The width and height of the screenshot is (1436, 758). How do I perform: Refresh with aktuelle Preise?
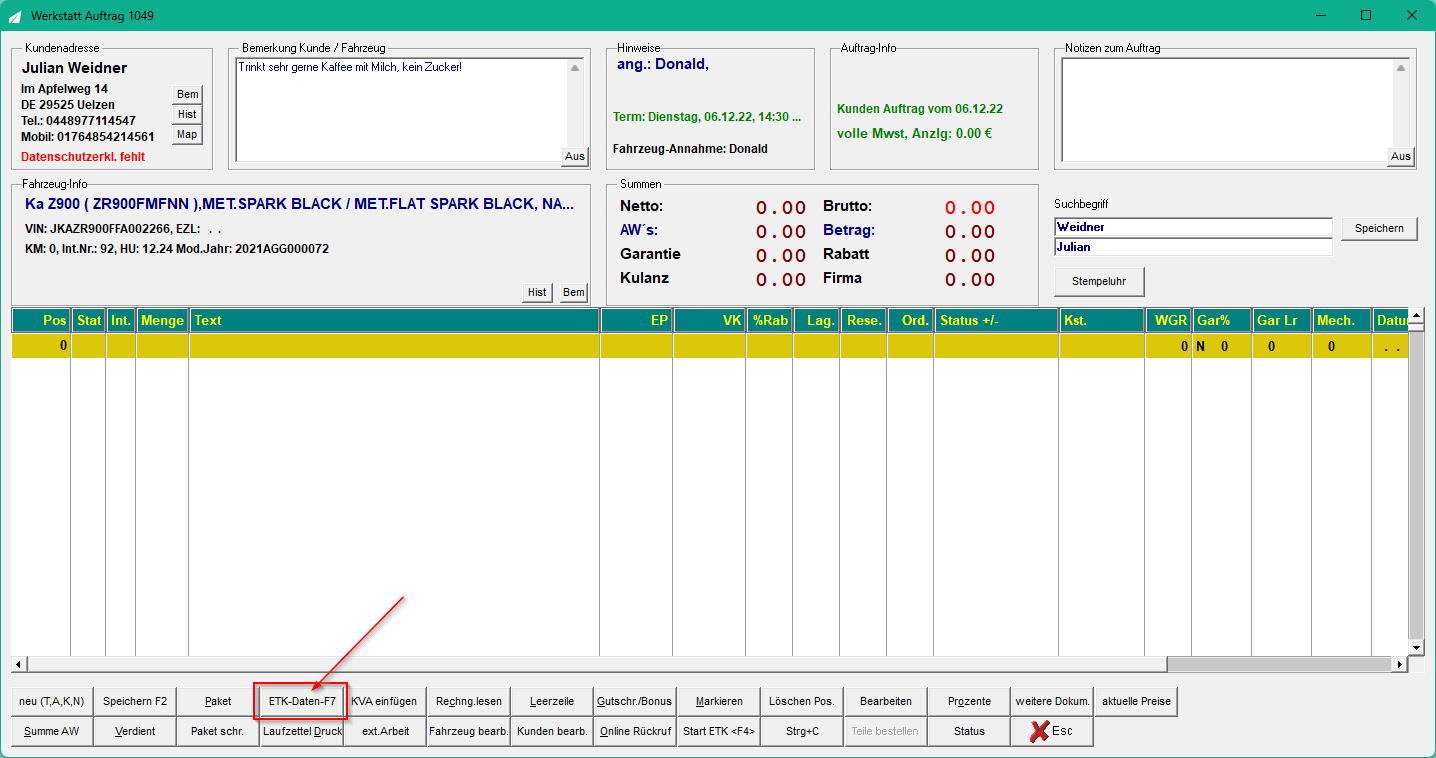coord(1135,701)
